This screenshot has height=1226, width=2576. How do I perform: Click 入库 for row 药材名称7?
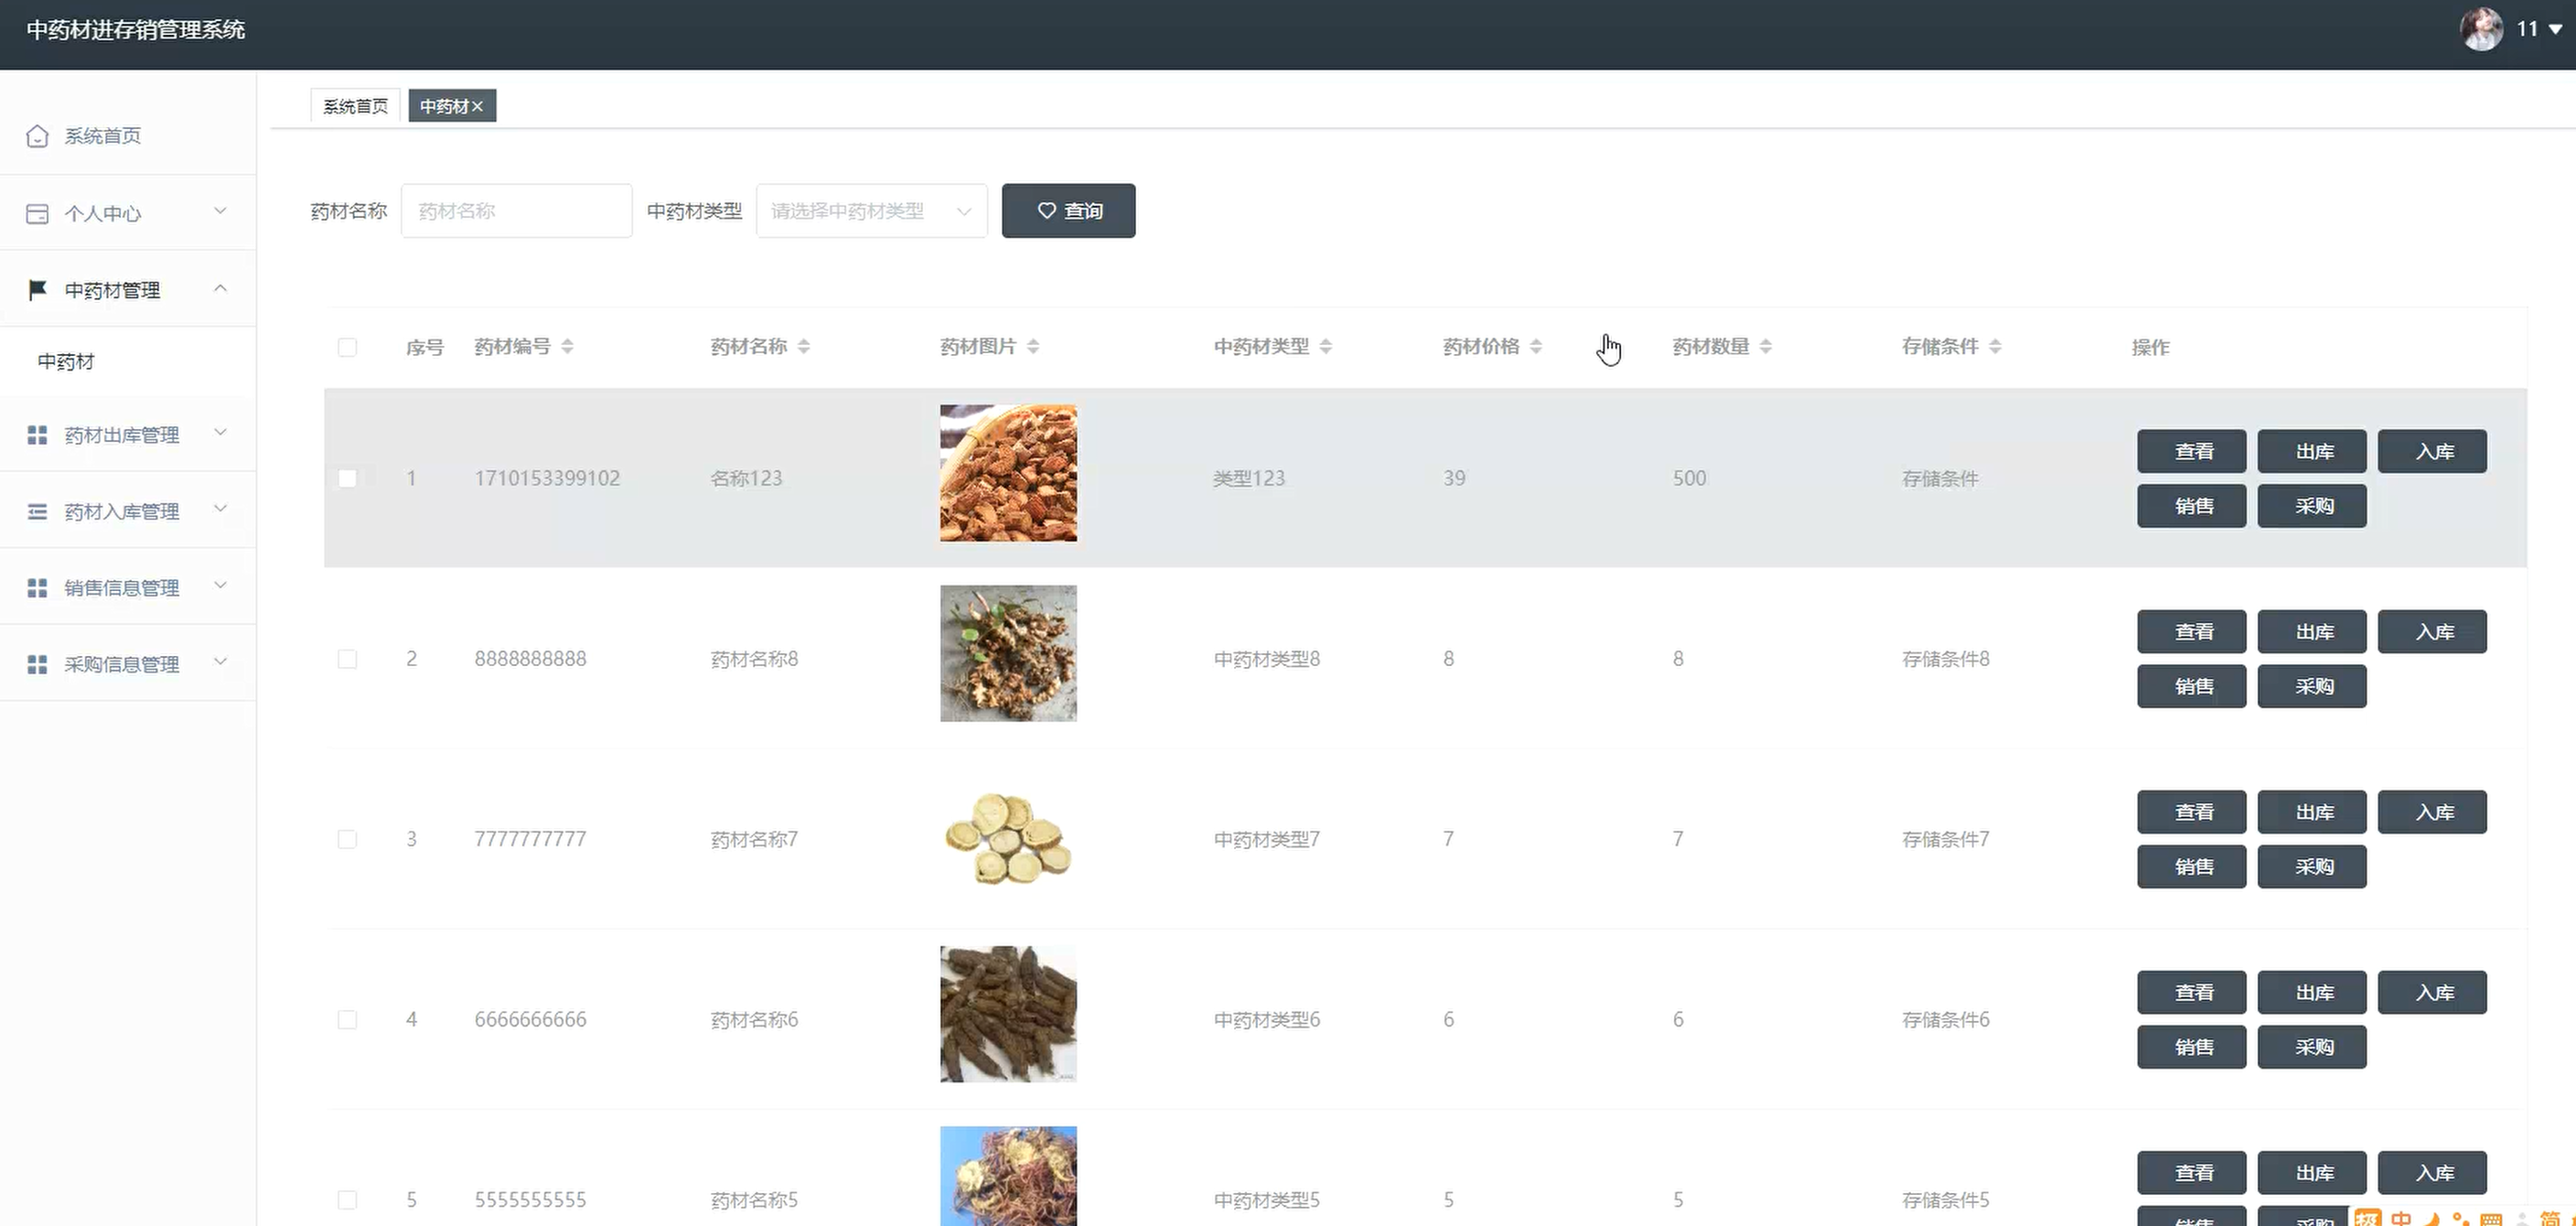coord(2432,812)
